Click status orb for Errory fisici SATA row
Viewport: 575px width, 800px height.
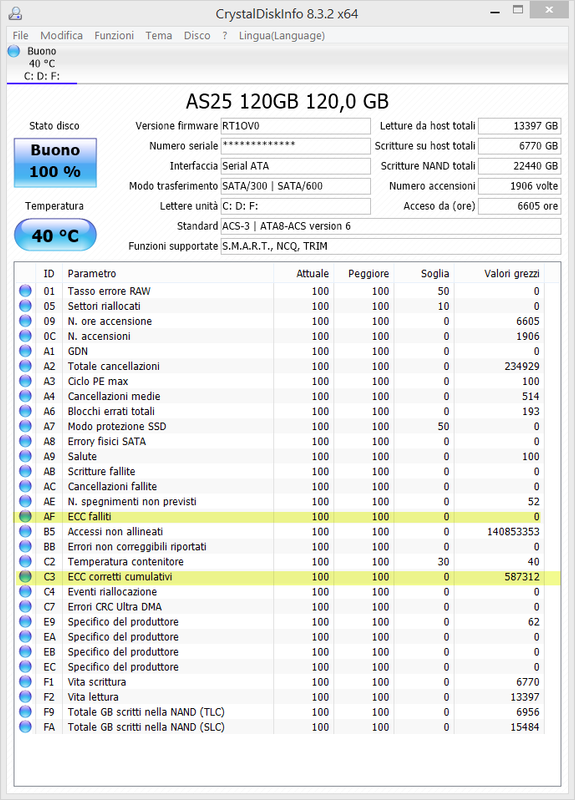25,441
